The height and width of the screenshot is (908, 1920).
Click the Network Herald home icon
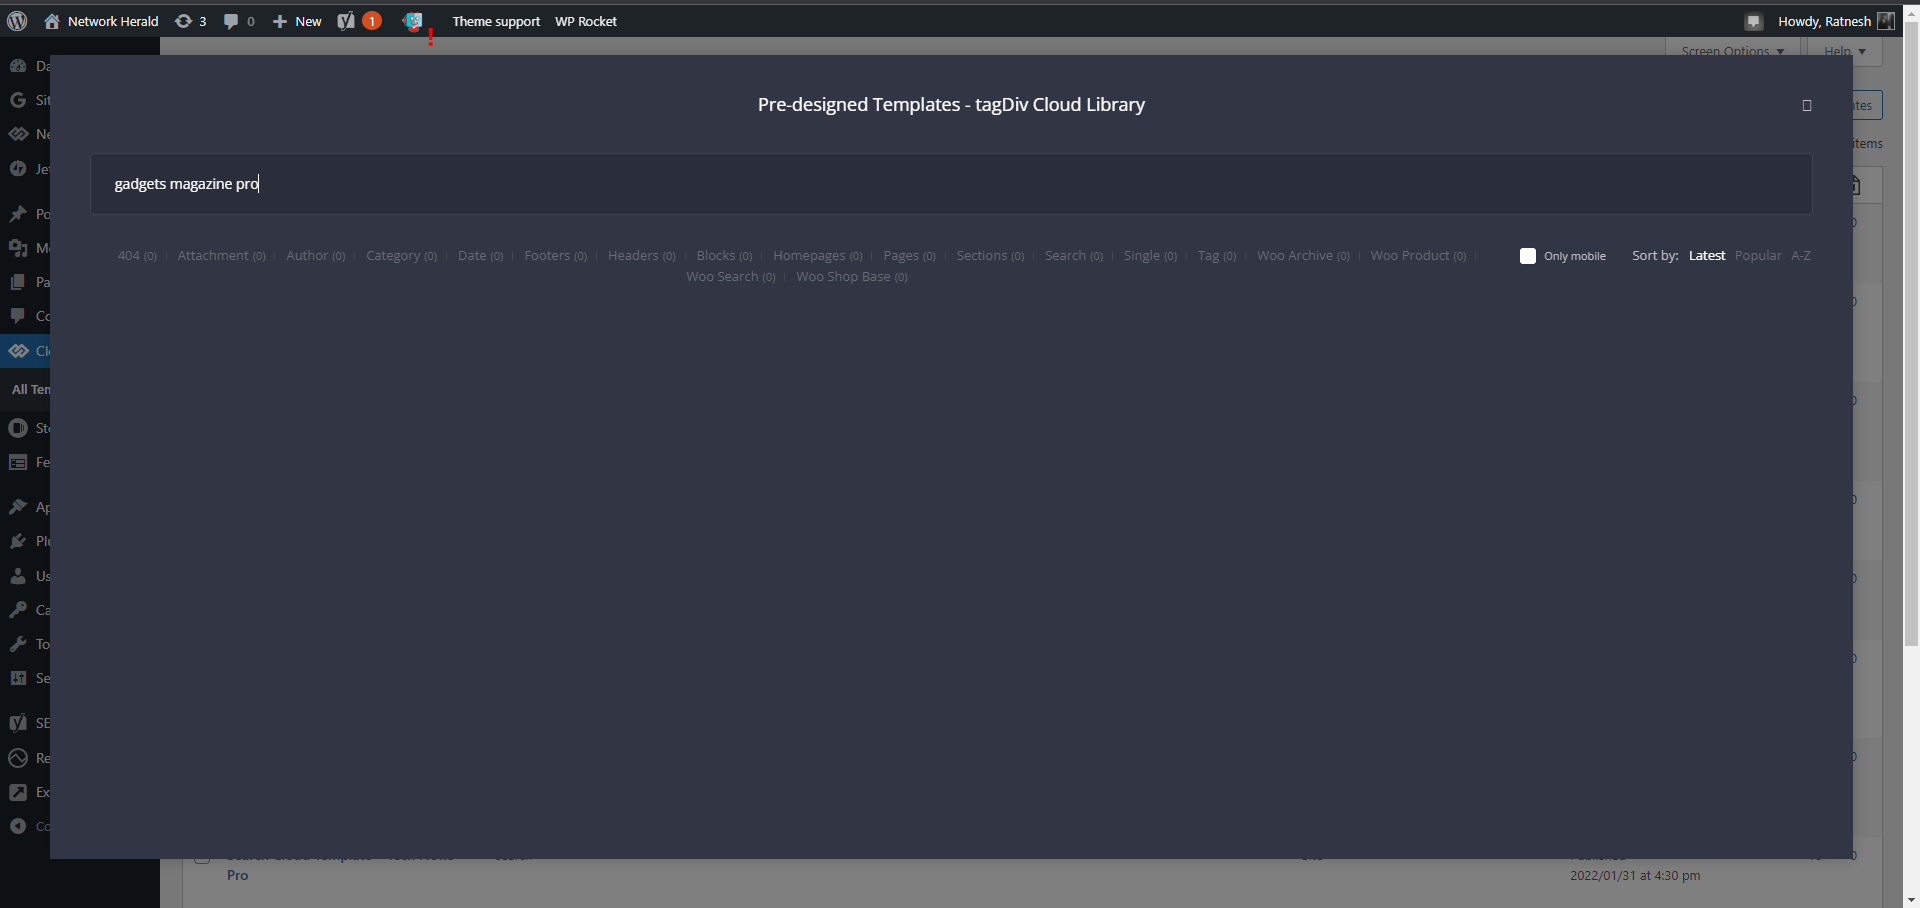coord(52,21)
